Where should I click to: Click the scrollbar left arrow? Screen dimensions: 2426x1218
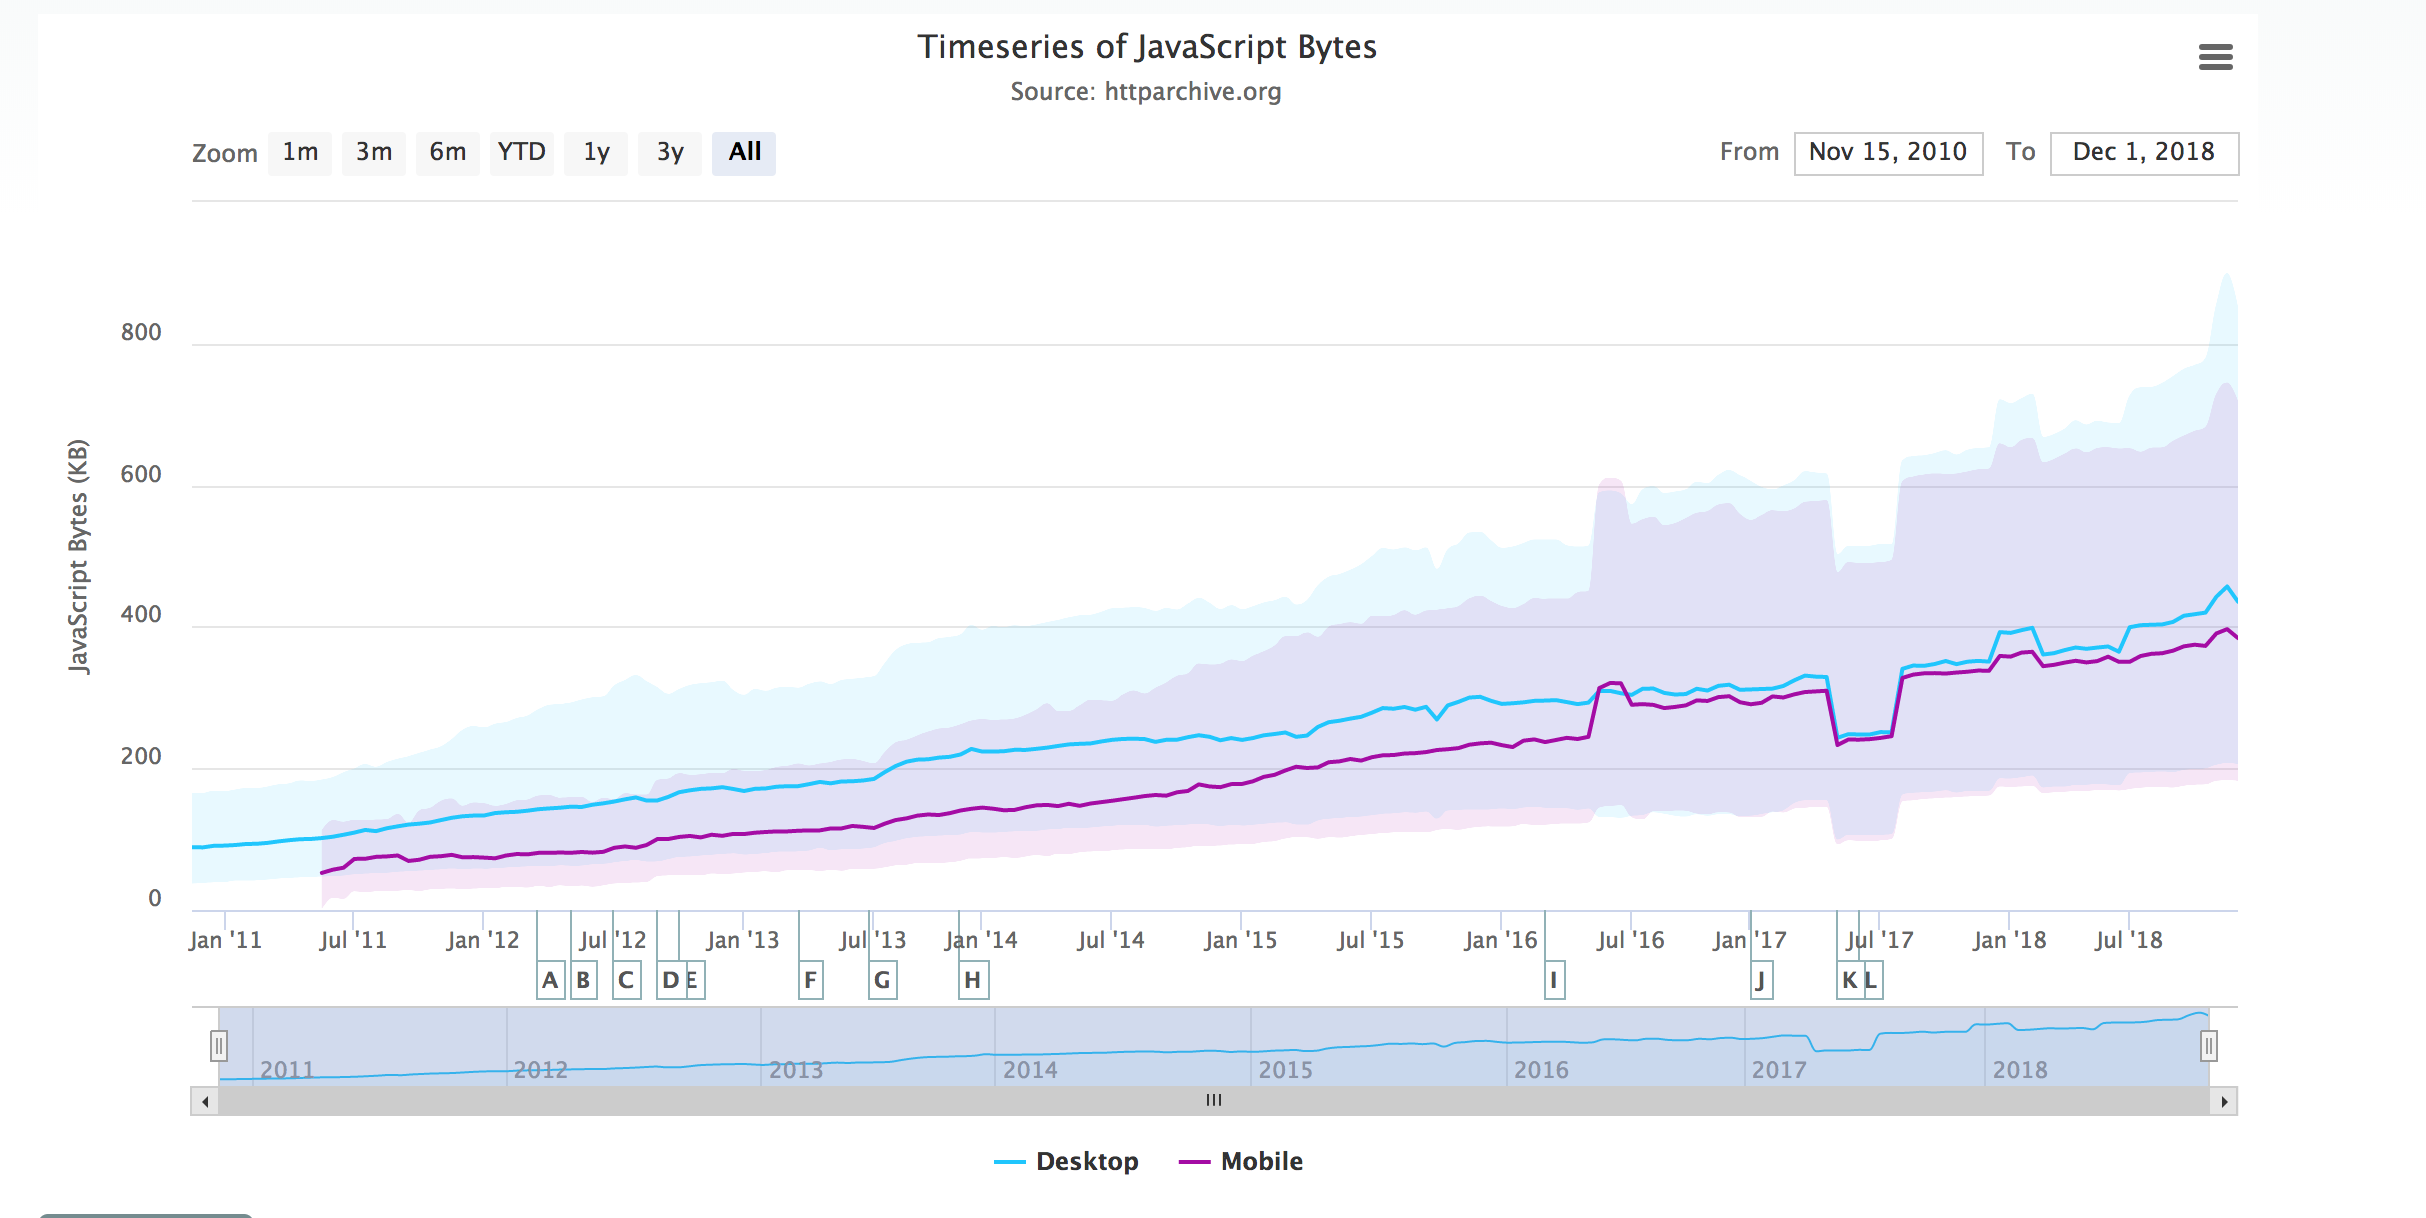[x=205, y=1101]
